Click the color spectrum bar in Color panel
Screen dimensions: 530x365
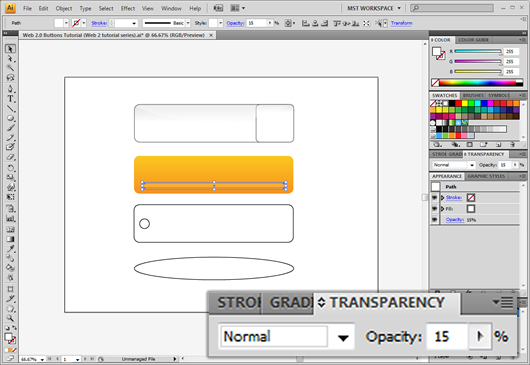(481, 82)
